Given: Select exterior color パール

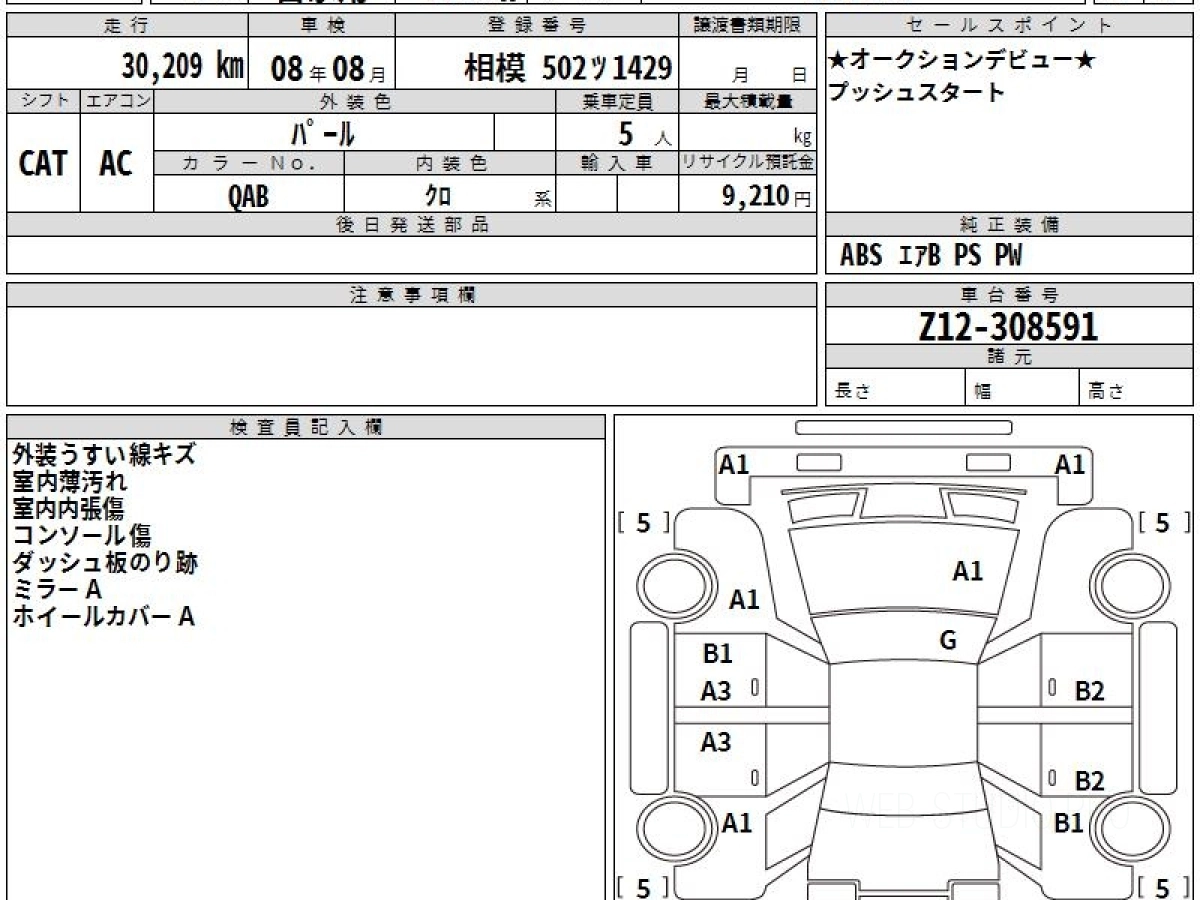Looking at the screenshot, I should (323, 132).
